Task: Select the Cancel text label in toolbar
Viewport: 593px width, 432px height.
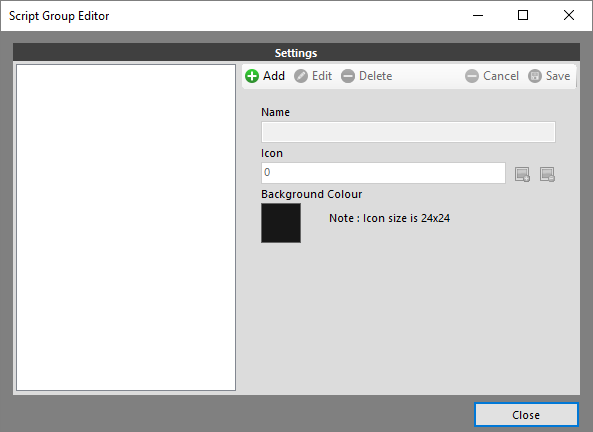Action: pyautogui.click(x=501, y=76)
